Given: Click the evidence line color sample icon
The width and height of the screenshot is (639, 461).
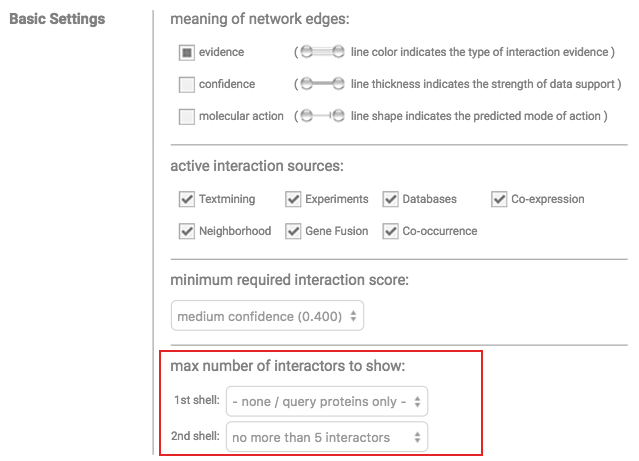Looking at the screenshot, I should coord(322,52).
